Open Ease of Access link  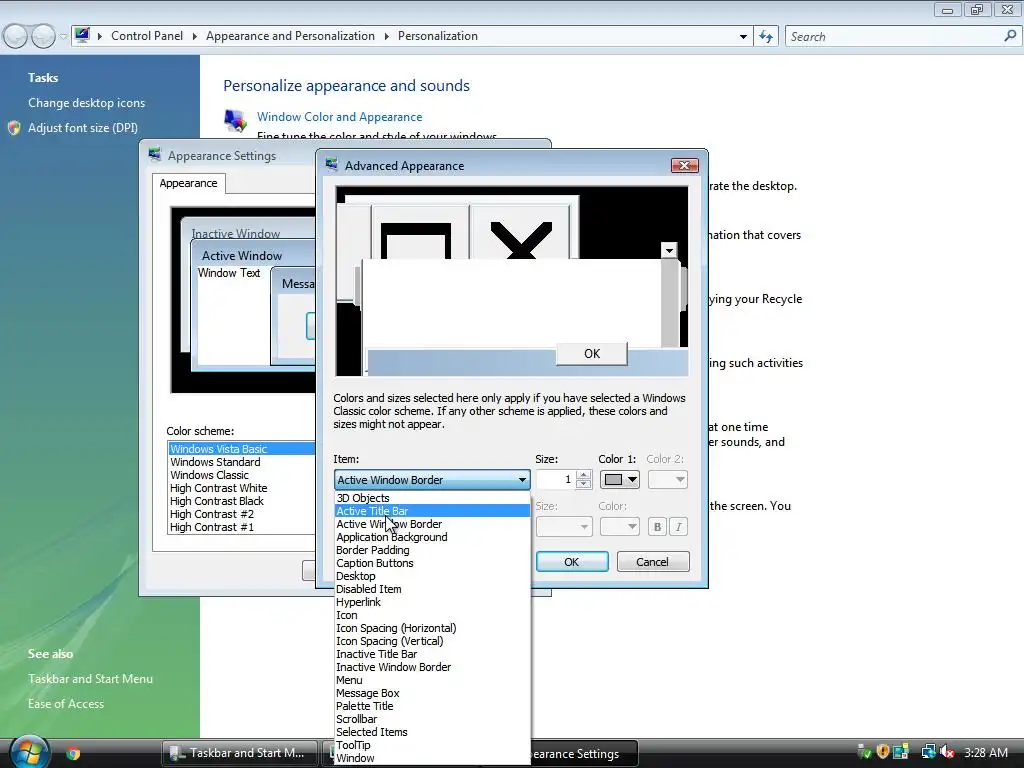(66, 703)
